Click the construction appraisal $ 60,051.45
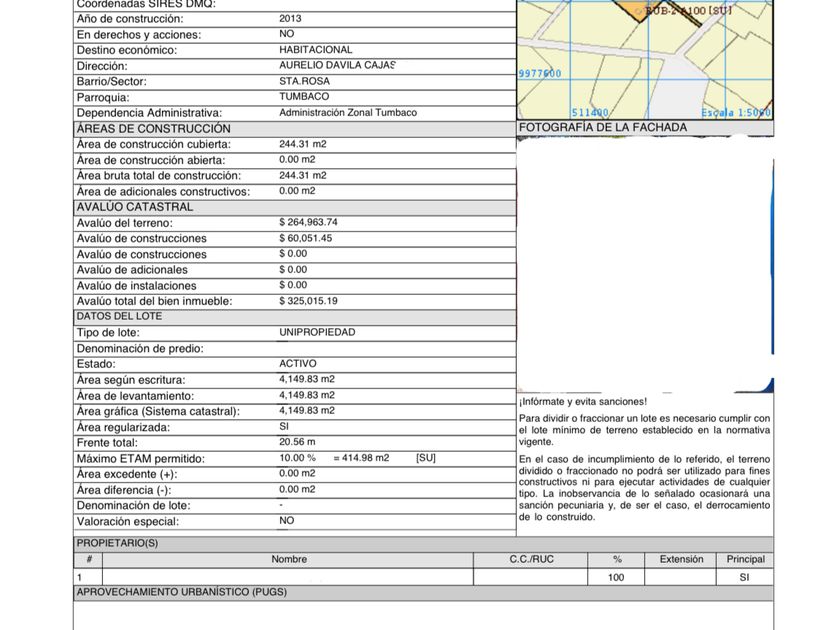This screenshot has height=630, width=840. tap(305, 238)
